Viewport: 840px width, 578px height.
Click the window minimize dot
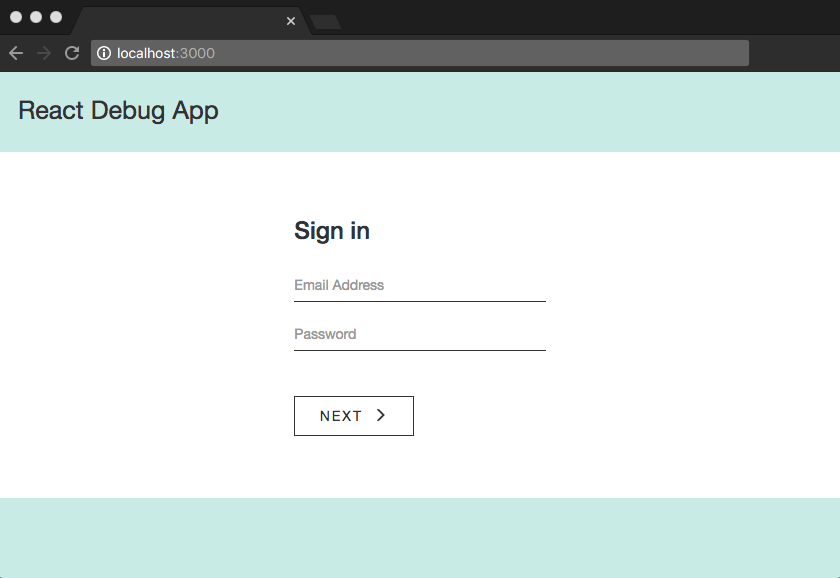point(36,17)
